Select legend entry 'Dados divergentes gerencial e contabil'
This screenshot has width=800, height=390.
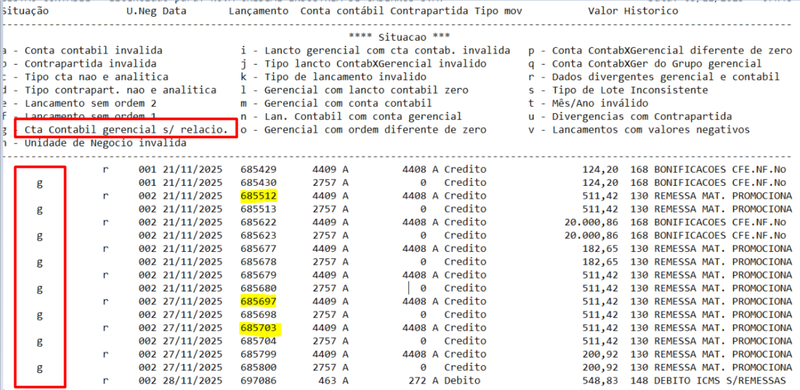tap(666, 77)
